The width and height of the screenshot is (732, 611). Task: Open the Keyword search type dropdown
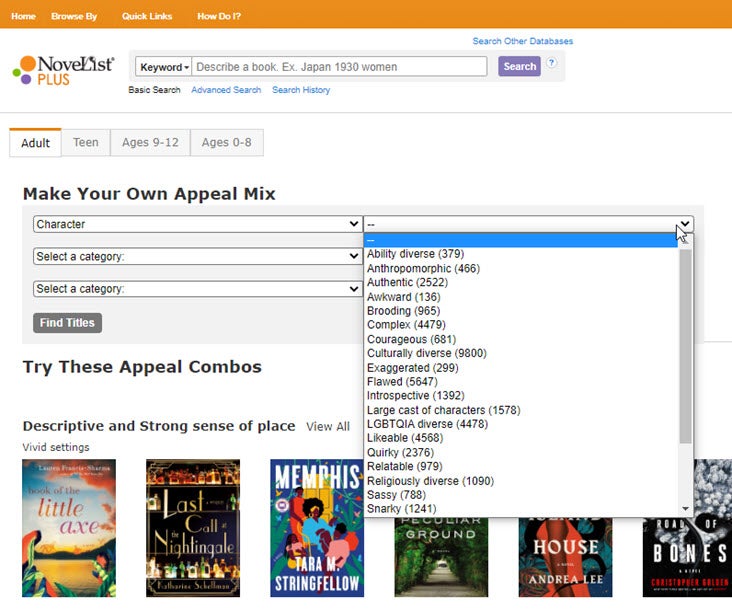point(163,67)
